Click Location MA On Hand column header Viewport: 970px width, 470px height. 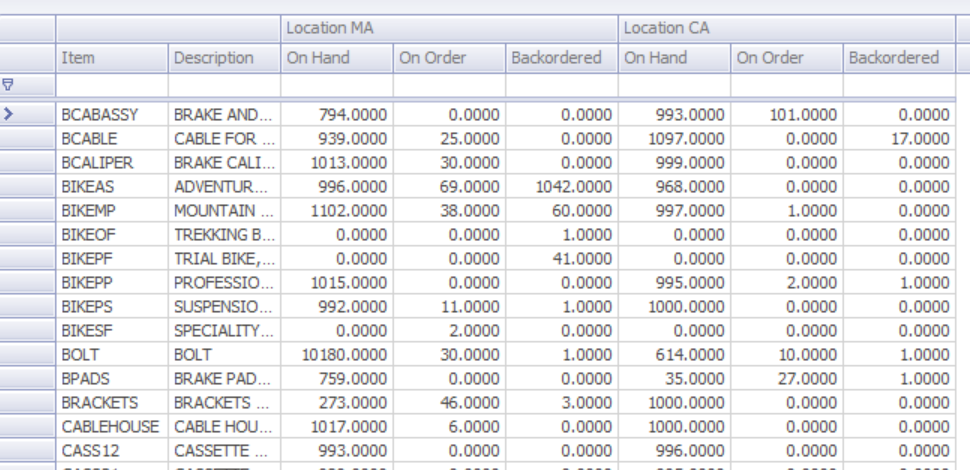tap(337, 58)
